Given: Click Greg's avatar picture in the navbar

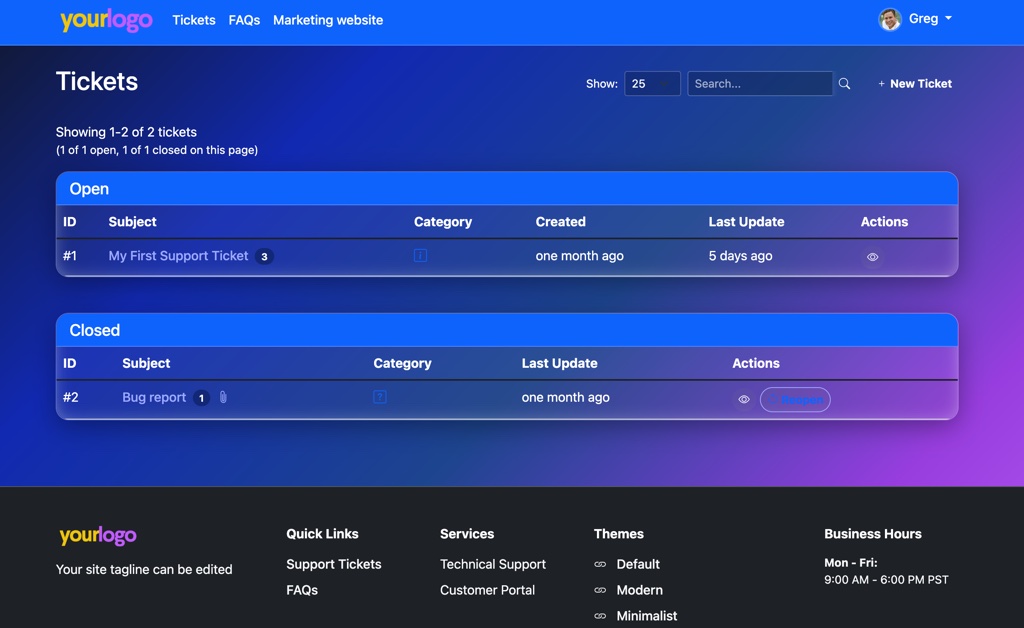Looking at the screenshot, I should [889, 19].
